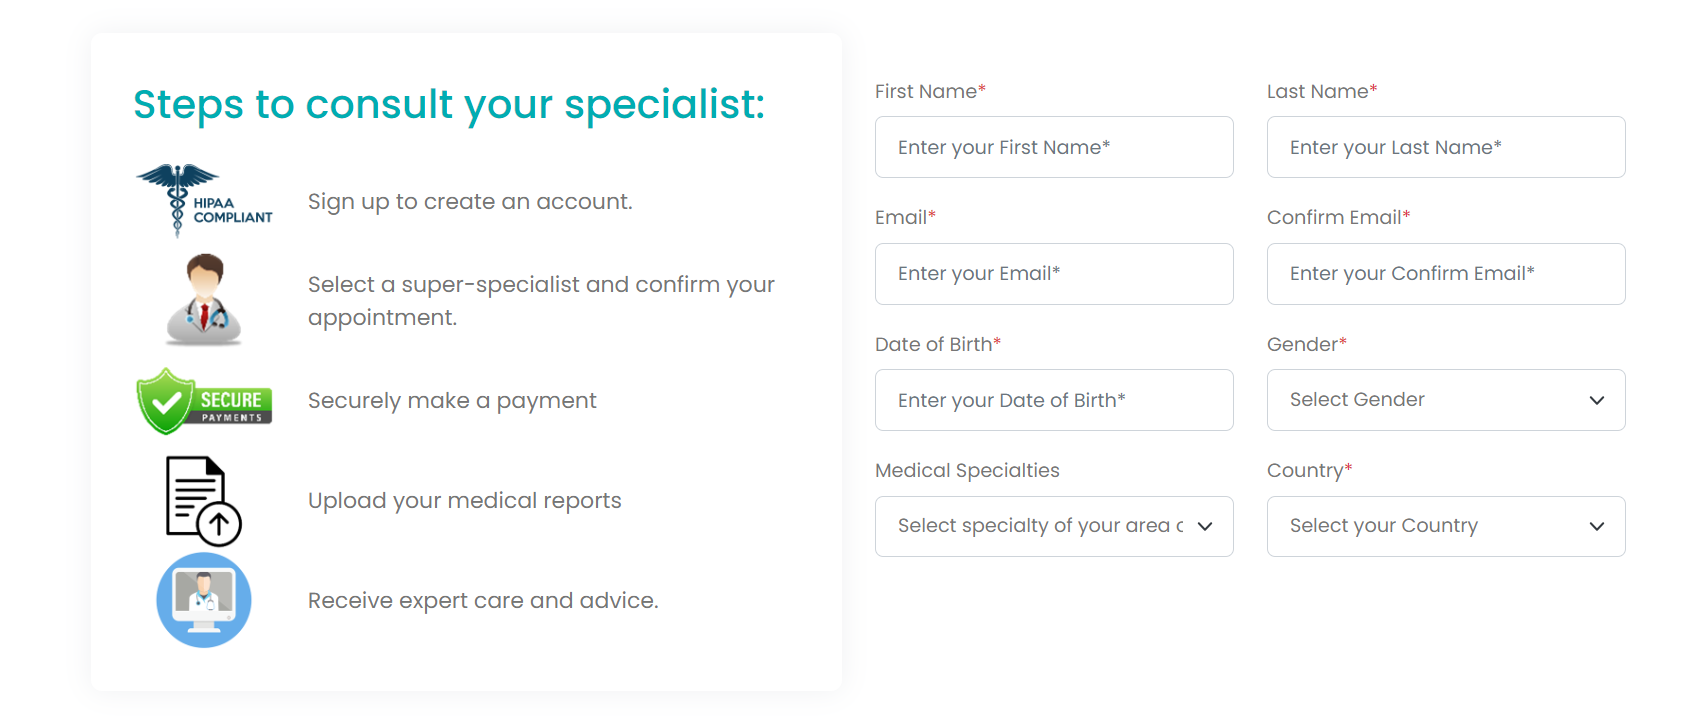Click the 'Sign up to create an account' text
This screenshot has width=1687, height=722.
click(x=470, y=202)
